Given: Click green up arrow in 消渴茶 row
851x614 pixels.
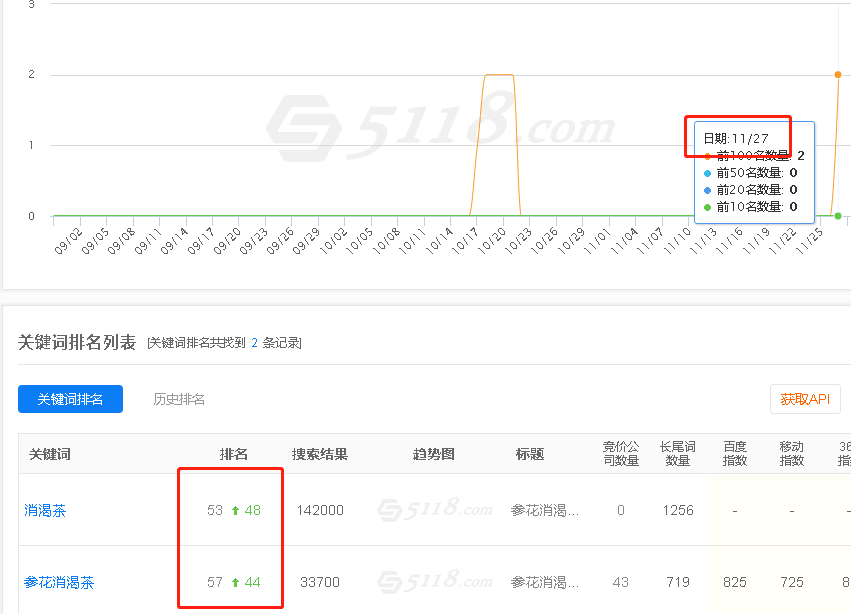Looking at the screenshot, I should coord(235,511).
